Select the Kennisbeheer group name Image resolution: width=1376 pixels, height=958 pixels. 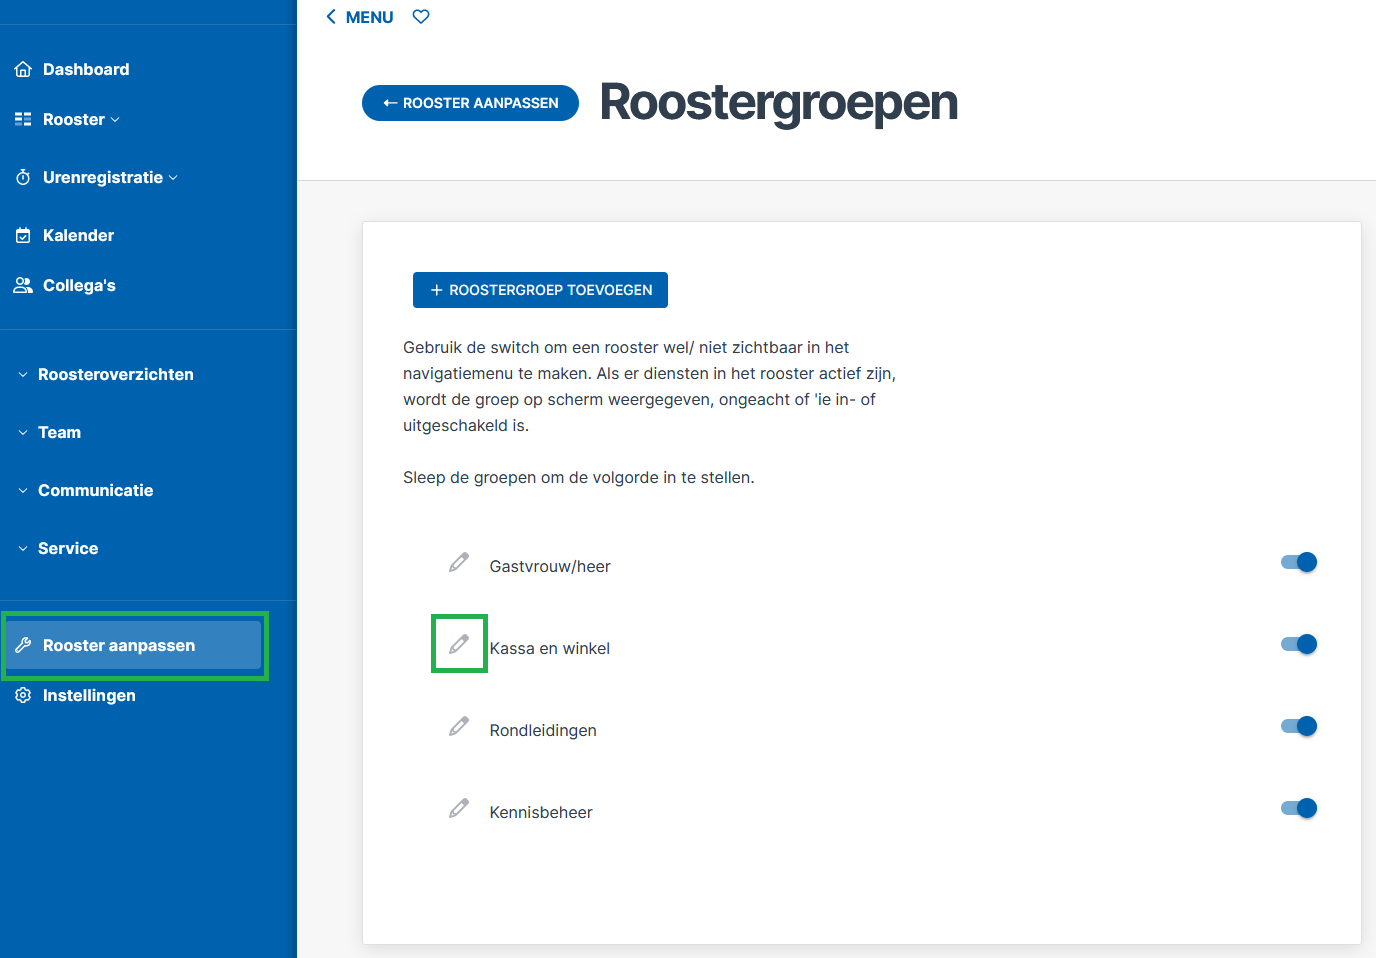tap(541, 812)
